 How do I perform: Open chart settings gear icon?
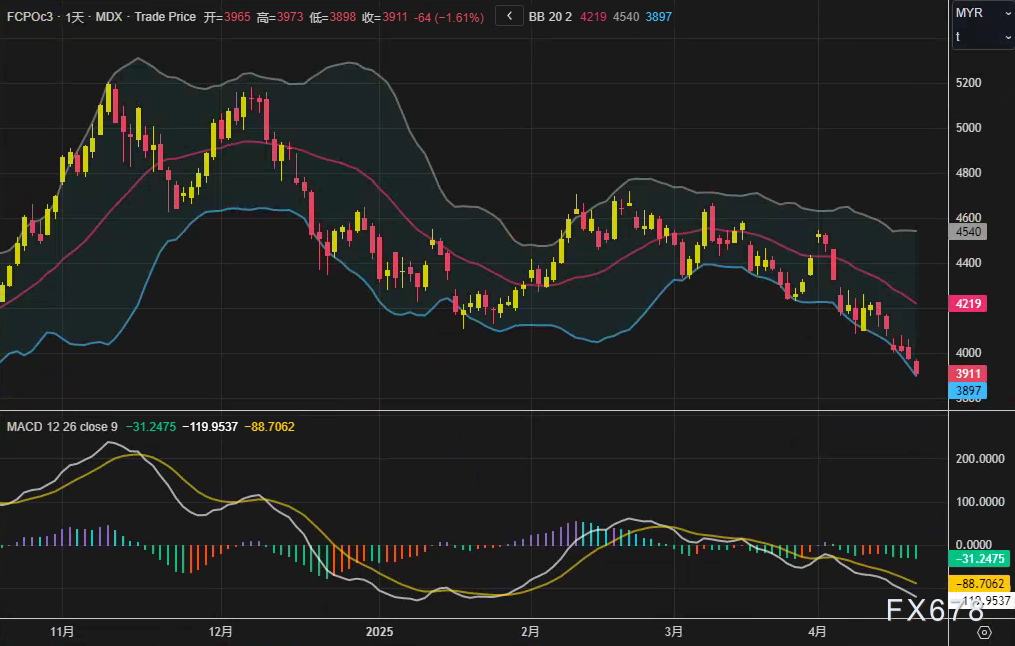(984, 632)
